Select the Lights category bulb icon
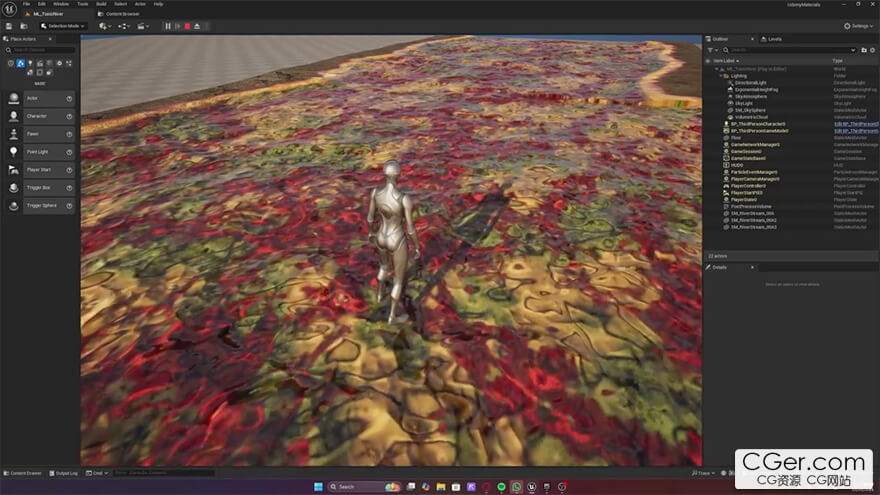This screenshot has width=880, height=495. [x=30, y=63]
